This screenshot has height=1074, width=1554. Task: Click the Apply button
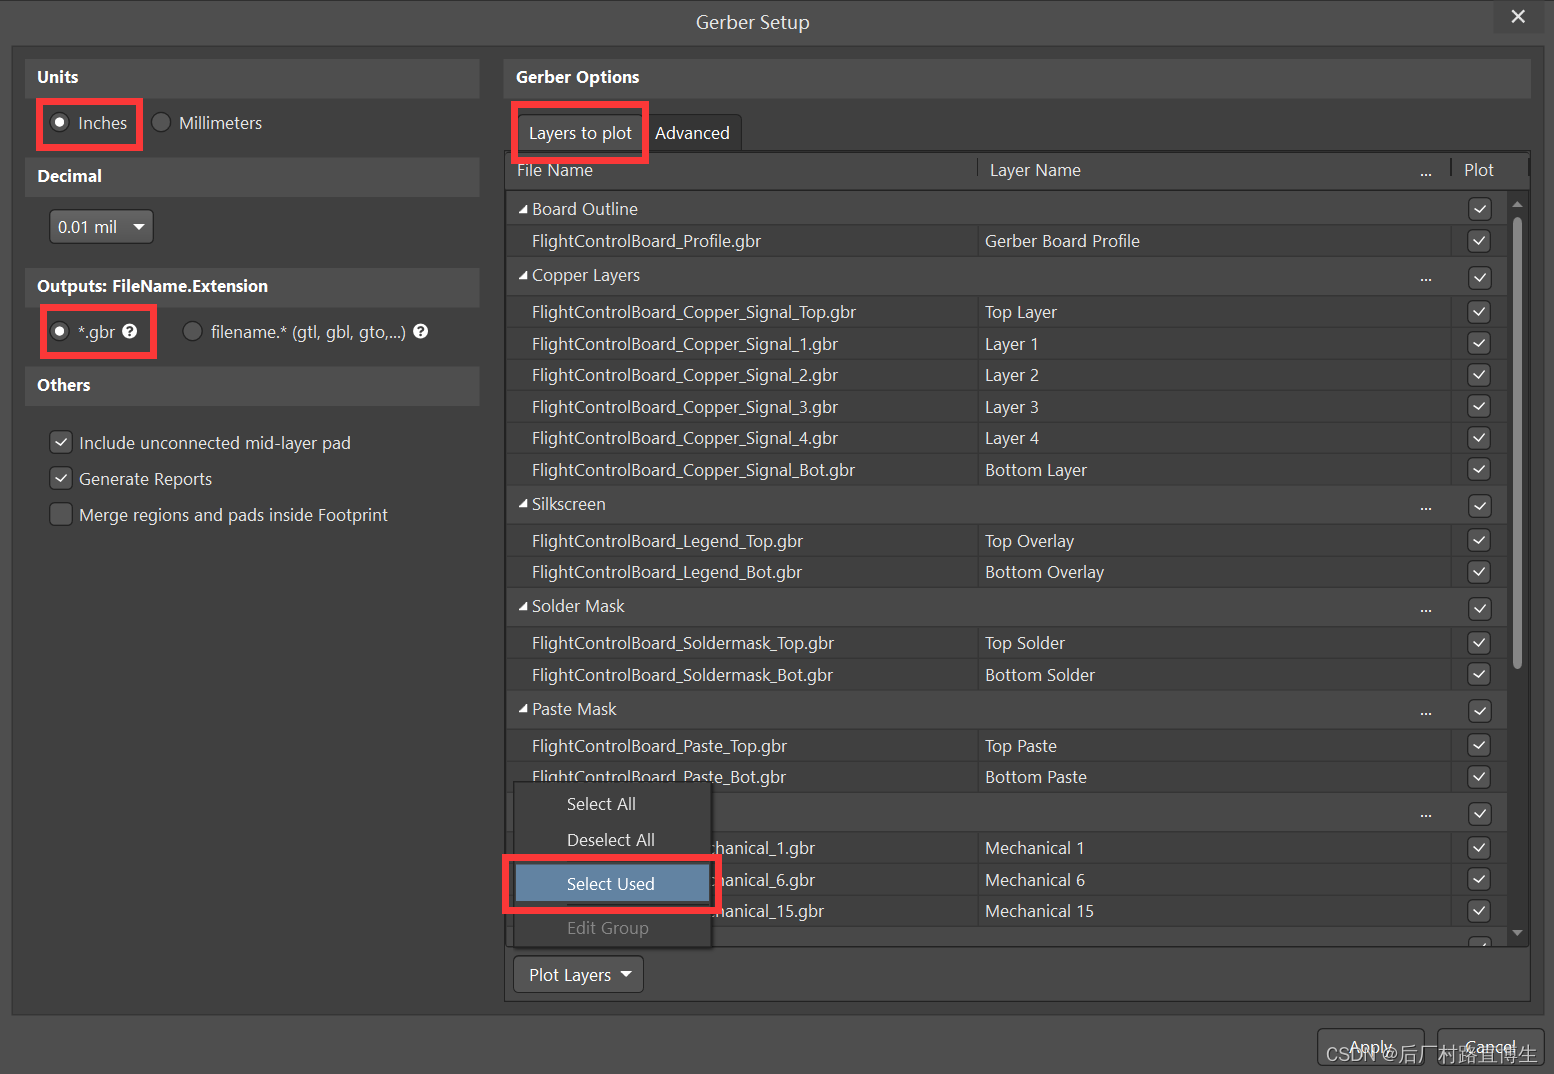coord(1371,1047)
